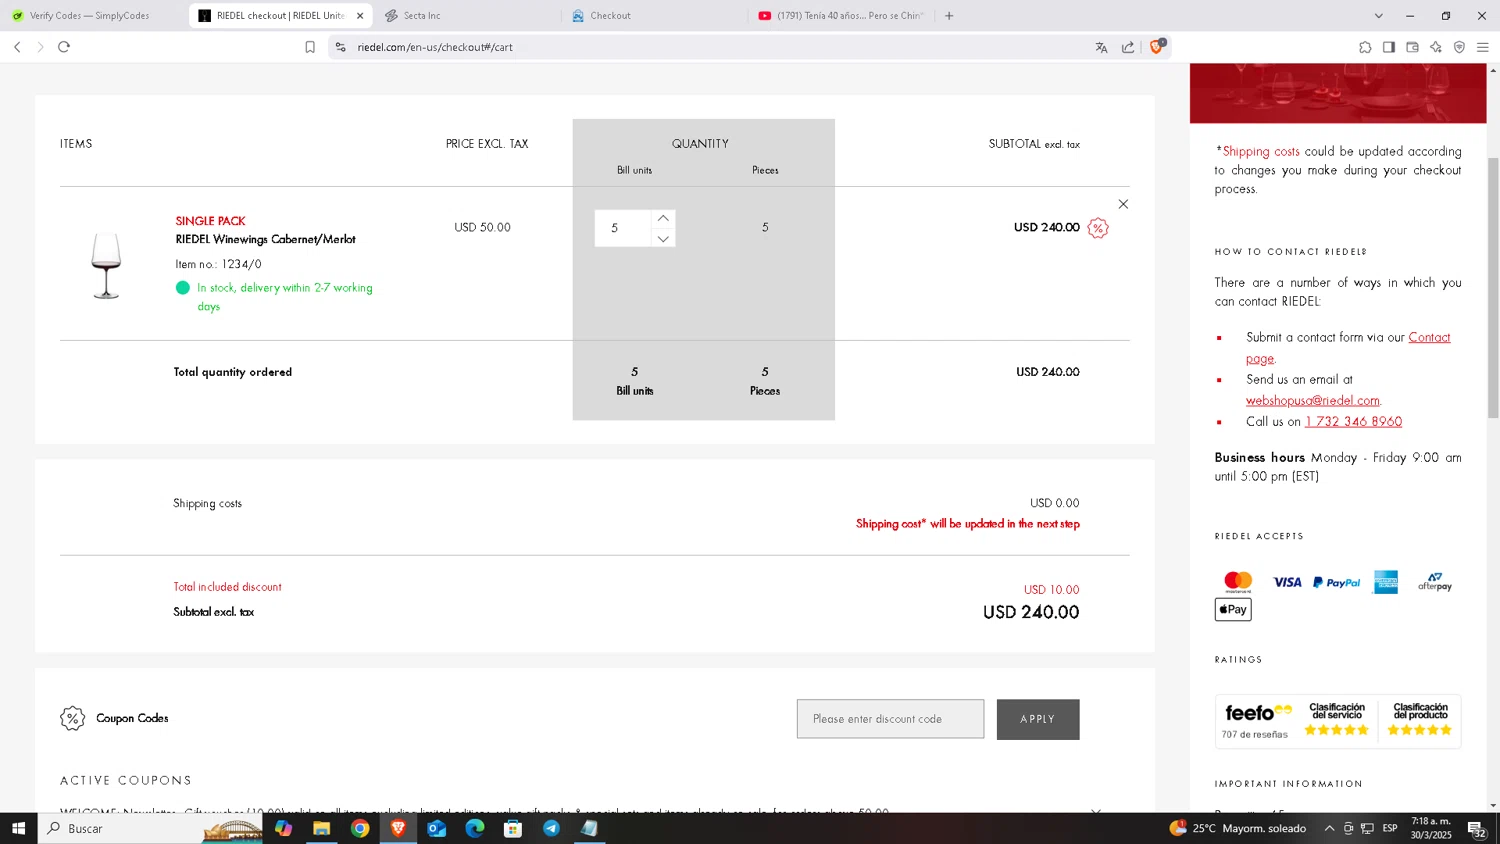Click the Coupon Codes percent tag icon
1500x844 pixels.
pos(72,718)
